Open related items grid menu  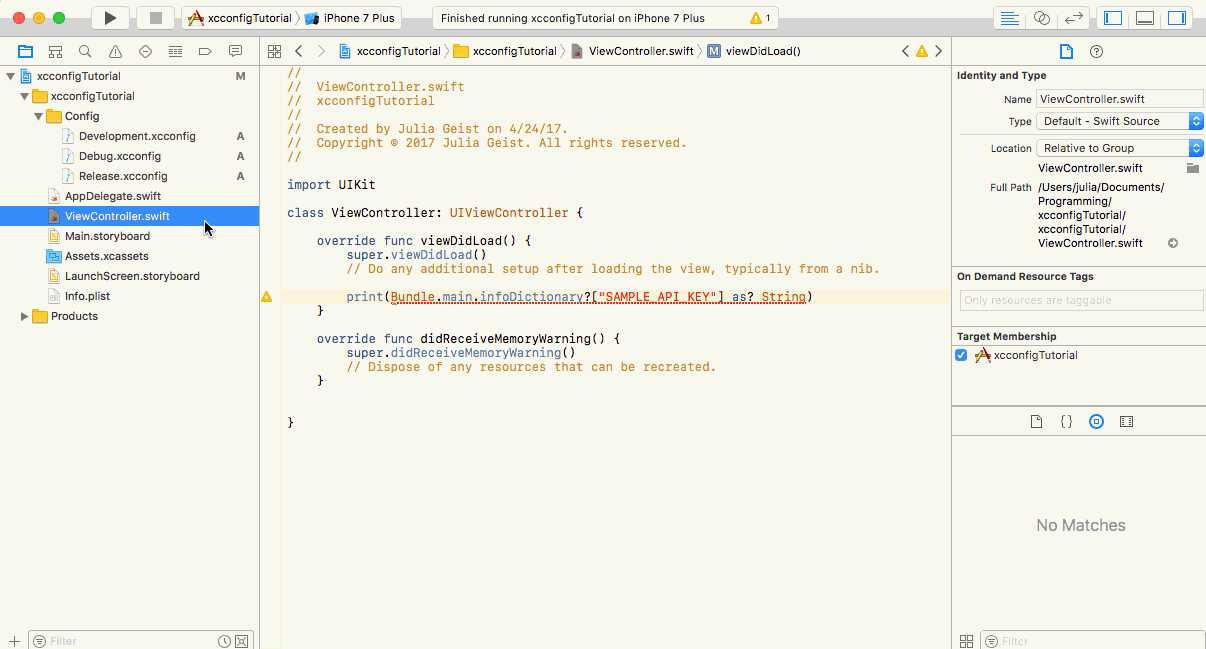tap(274, 51)
